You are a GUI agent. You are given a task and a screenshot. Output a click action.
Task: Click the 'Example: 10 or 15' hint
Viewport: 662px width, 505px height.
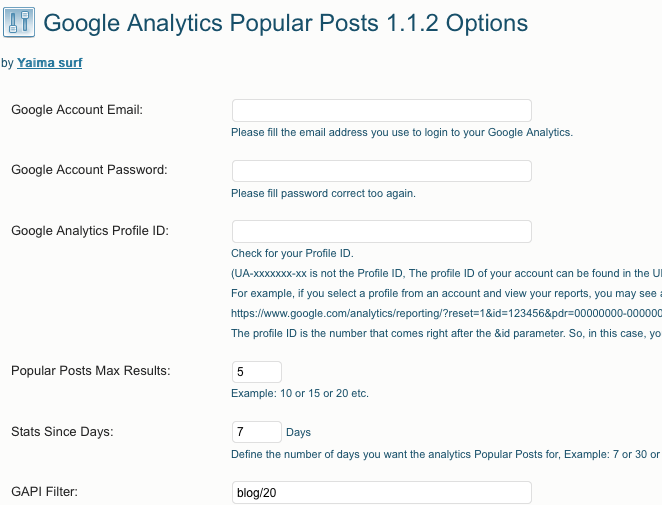(x=300, y=394)
